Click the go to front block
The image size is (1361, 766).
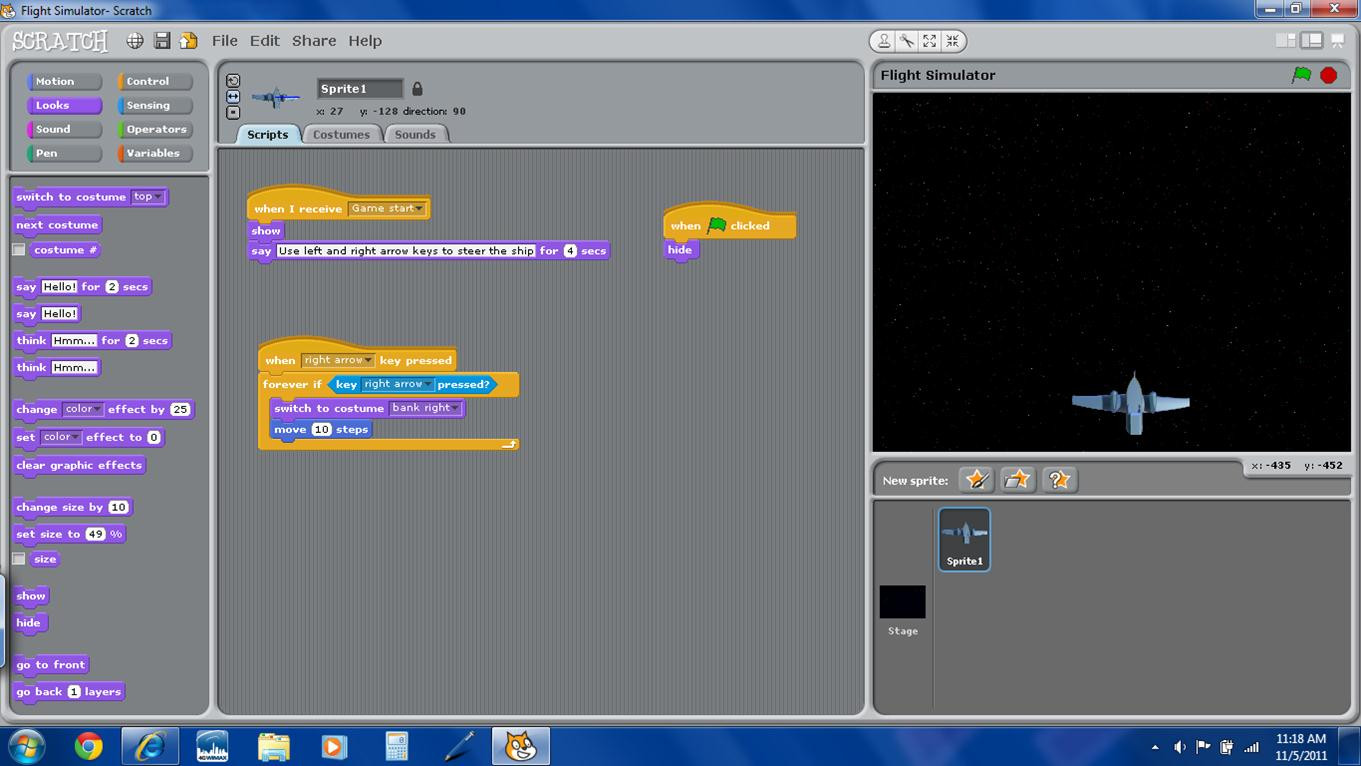(51, 665)
